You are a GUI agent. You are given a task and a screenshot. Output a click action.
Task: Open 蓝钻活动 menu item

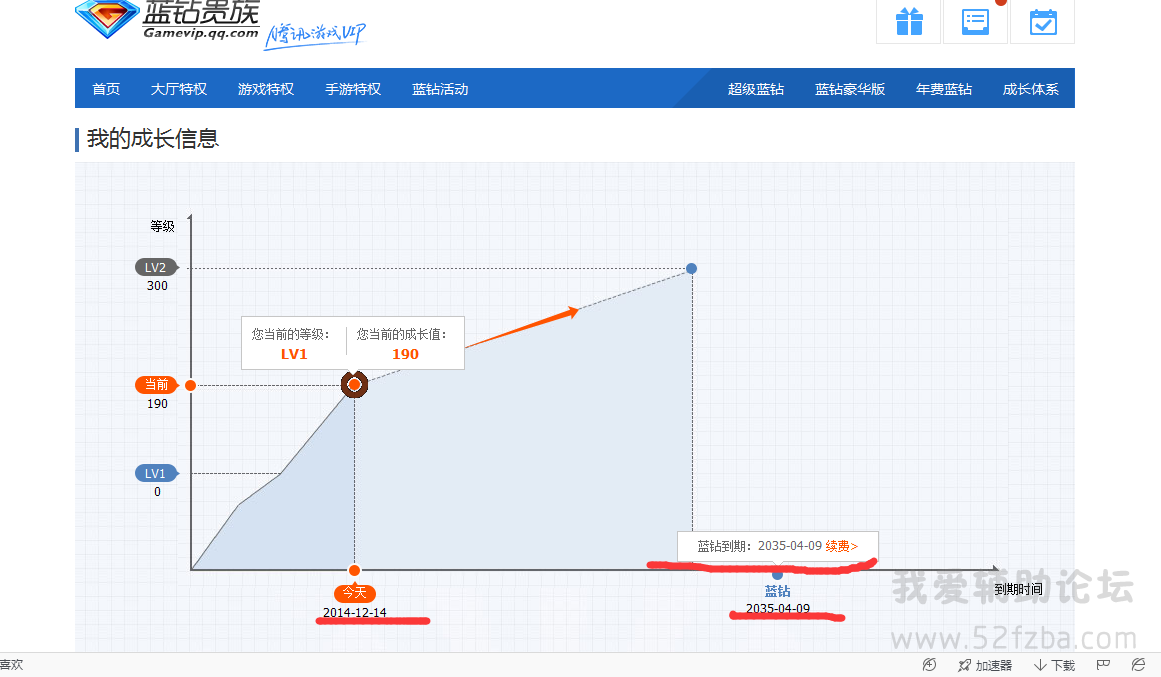pos(441,89)
